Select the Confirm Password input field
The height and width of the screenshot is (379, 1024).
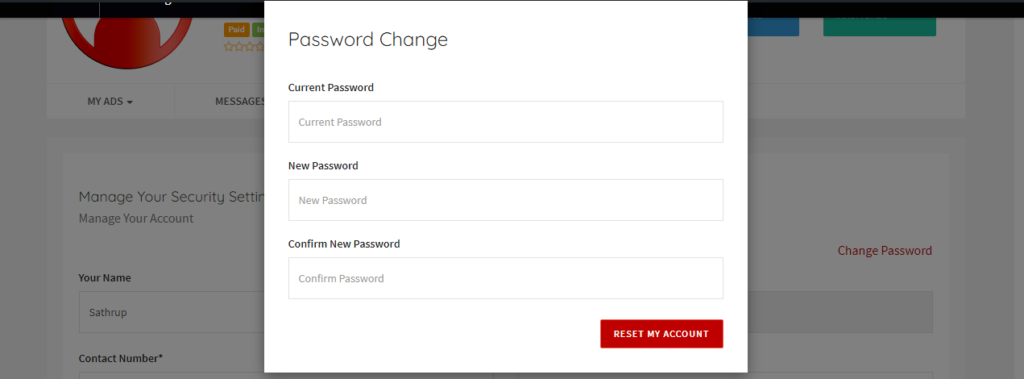coord(505,278)
